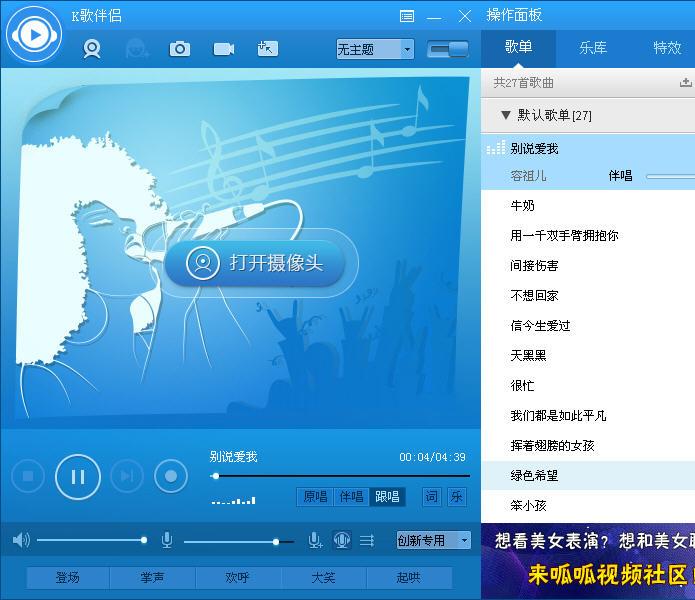Pause the current song
This screenshot has width=695, height=600.
[77, 476]
